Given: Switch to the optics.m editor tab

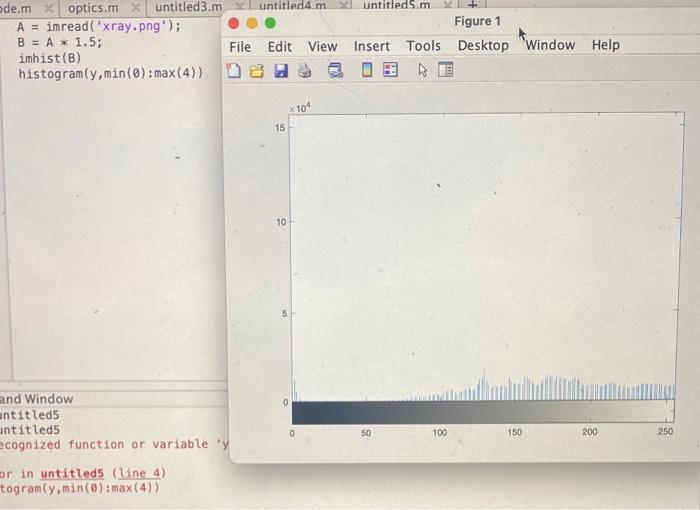Looking at the screenshot, I should tap(93, 8).
